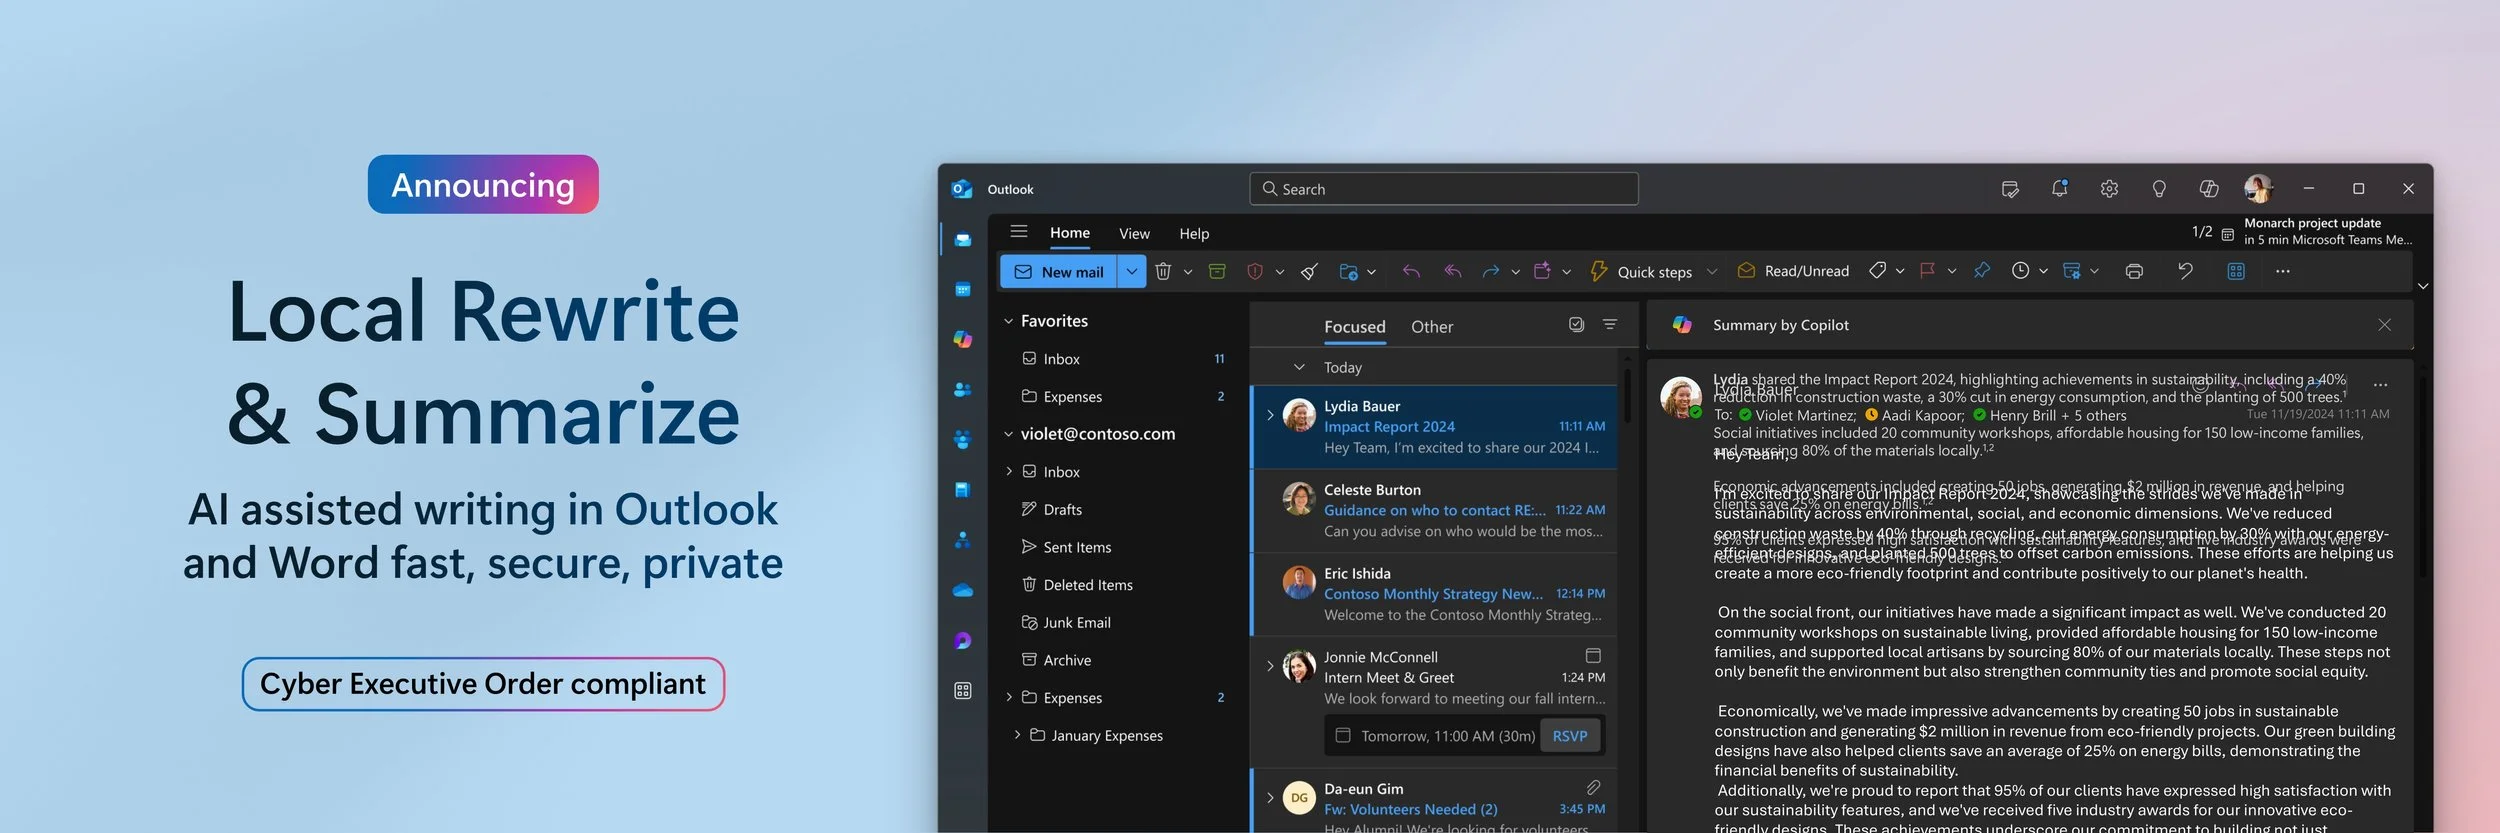Open the Copilot icon in title bar
Image resolution: width=2500 pixels, height=833 pixels.
pyautogui.click(x=2209, y=189)
